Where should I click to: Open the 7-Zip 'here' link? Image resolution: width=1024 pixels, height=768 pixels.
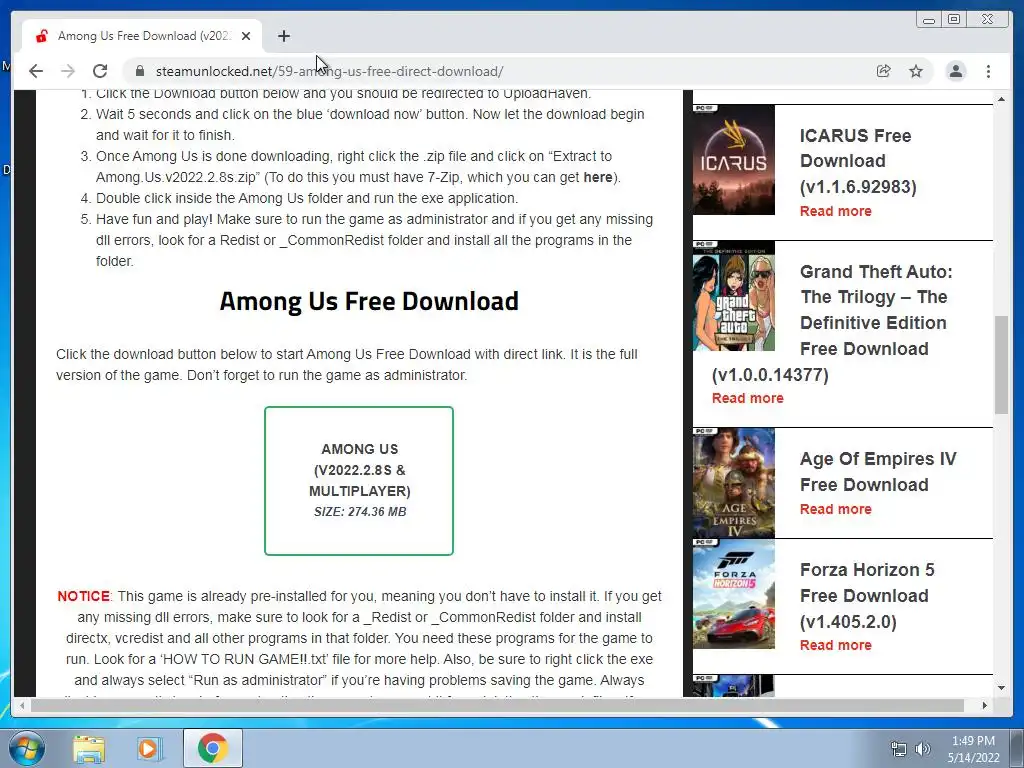[598, 177]
